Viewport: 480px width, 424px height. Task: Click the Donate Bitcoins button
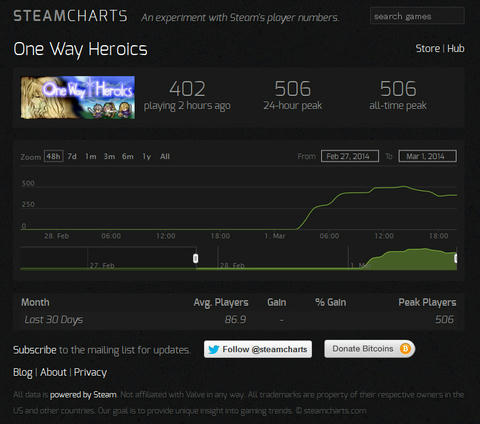tap(370, 349)
